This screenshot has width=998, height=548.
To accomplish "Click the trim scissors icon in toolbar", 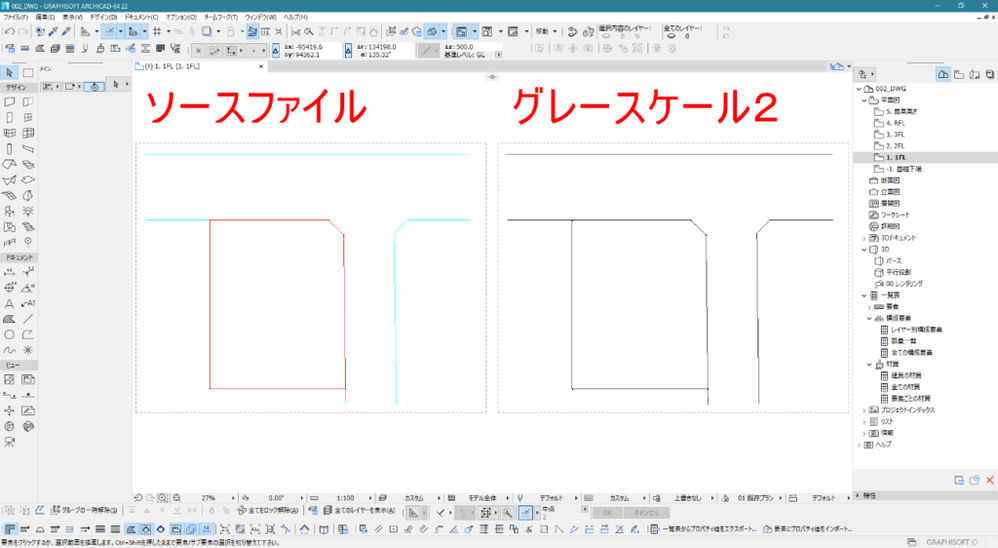I will point(295,31).
